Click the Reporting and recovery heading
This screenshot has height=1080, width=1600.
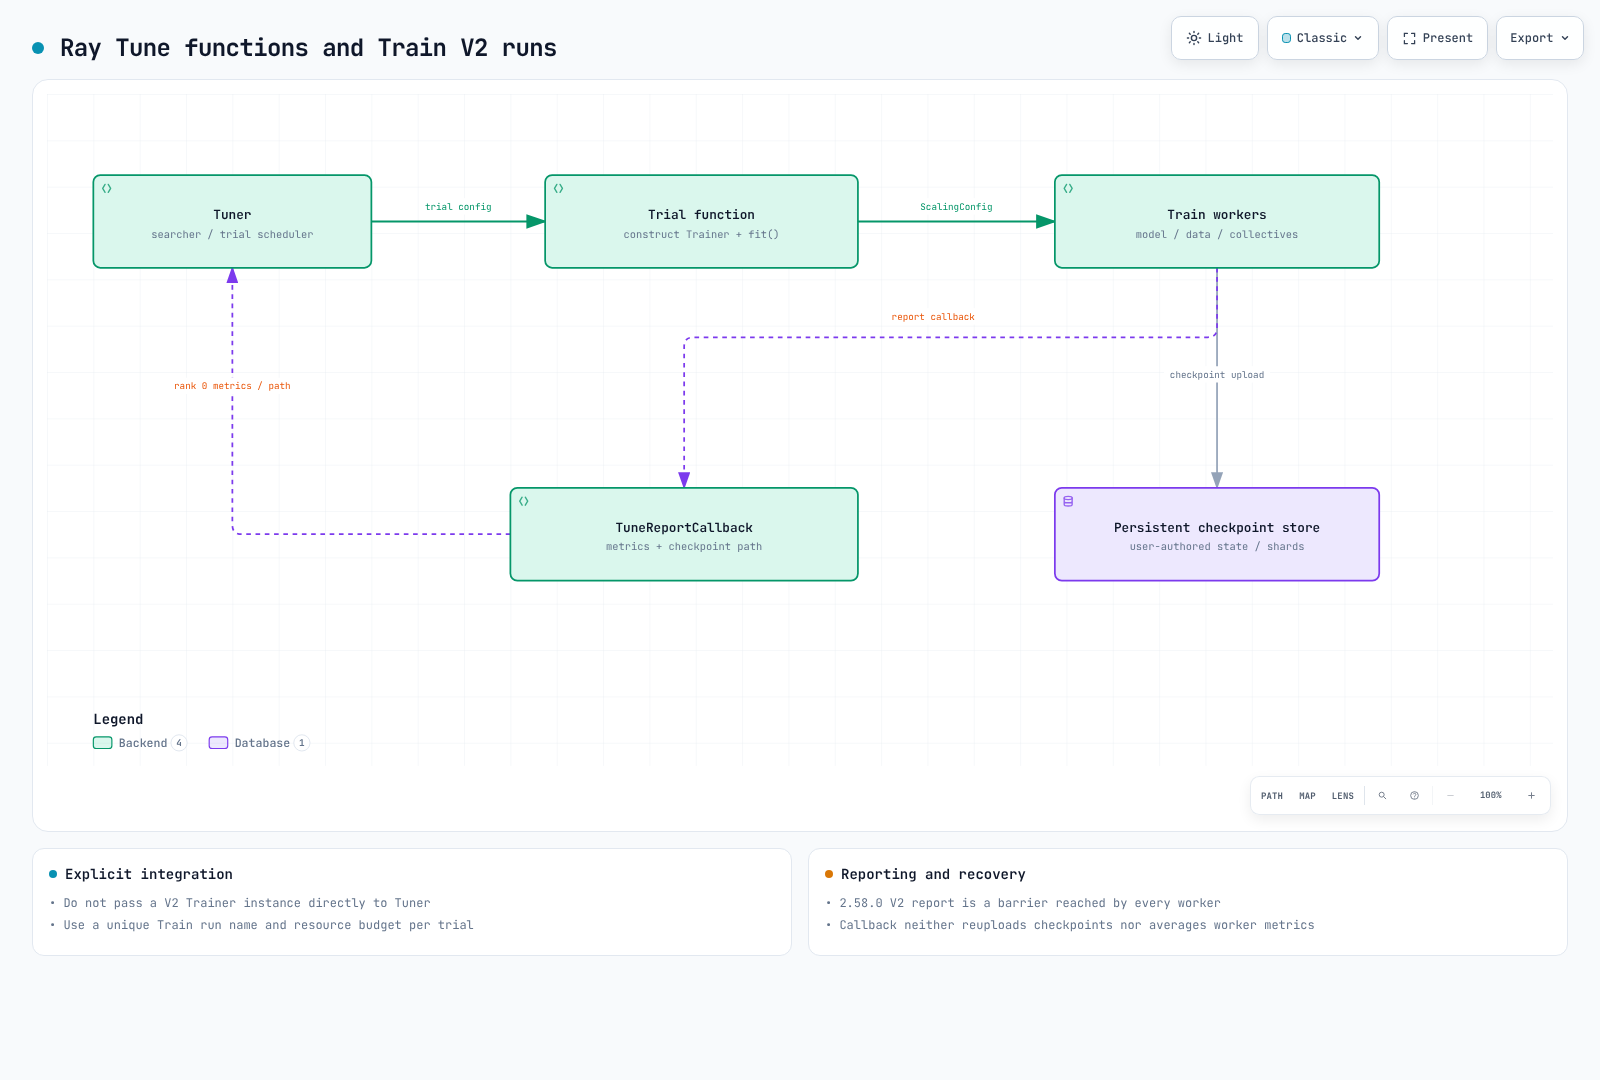tap(933, 874)
